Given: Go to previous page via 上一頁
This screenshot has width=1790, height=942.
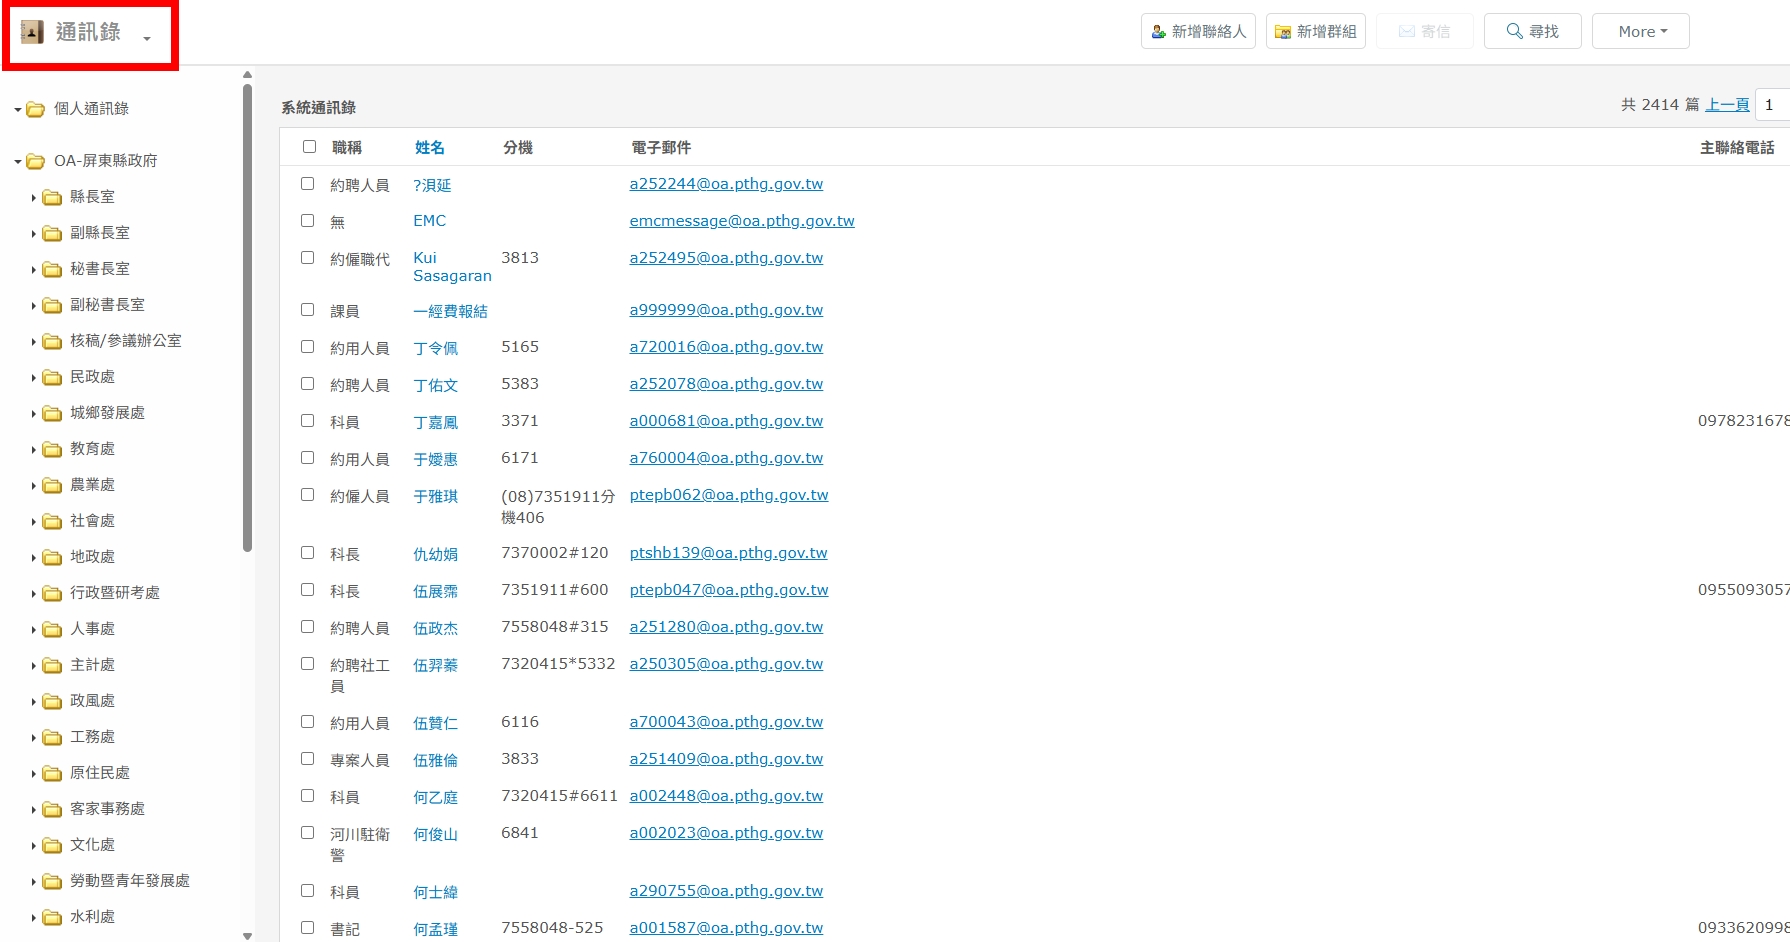Looking at the screenshot, I should click(1727, 105).
